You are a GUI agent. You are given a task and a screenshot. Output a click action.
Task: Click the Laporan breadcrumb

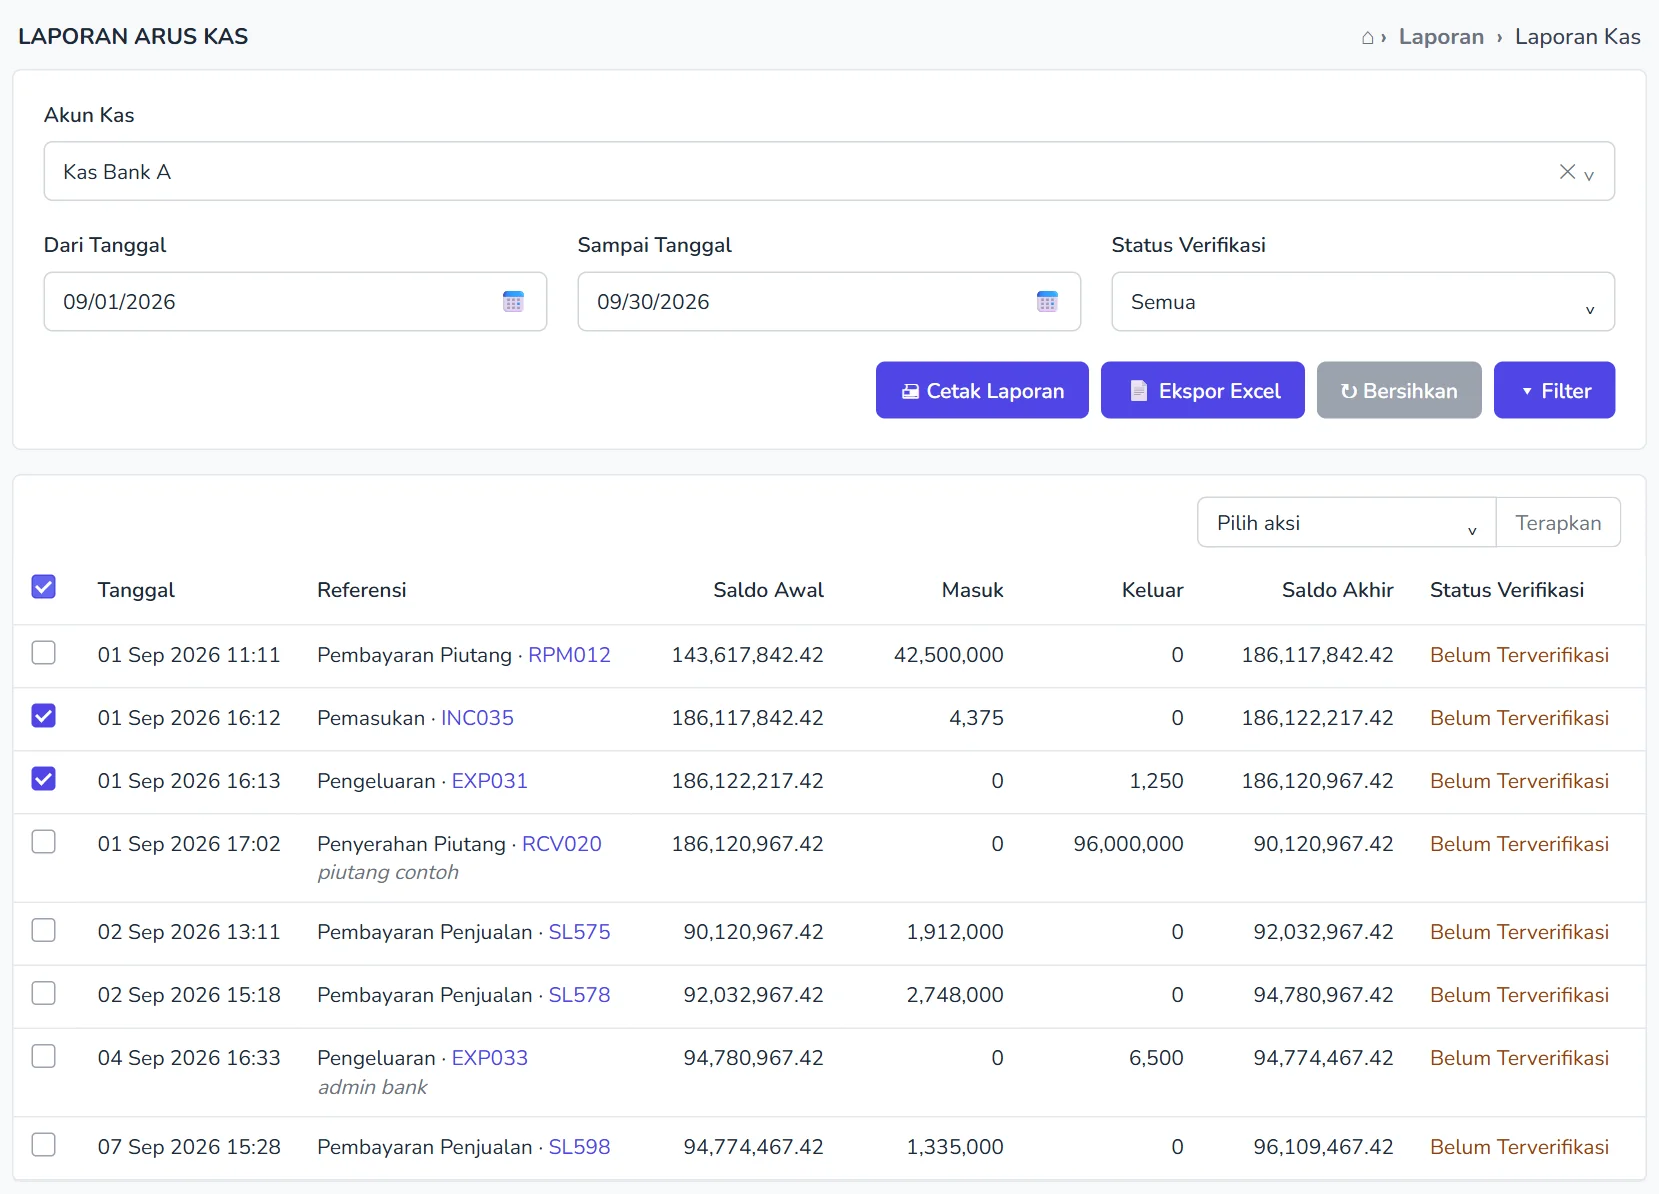1441,37
